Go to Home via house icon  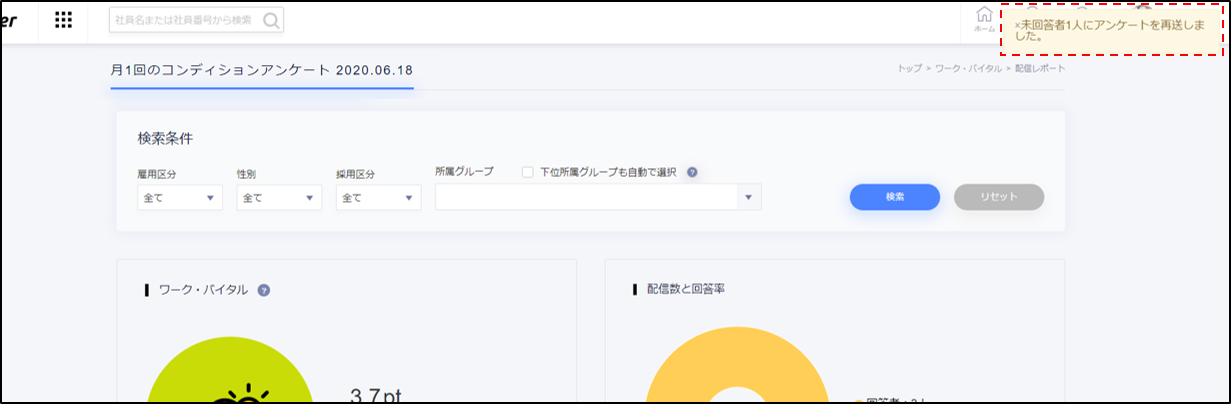click(x=984, y=16)
